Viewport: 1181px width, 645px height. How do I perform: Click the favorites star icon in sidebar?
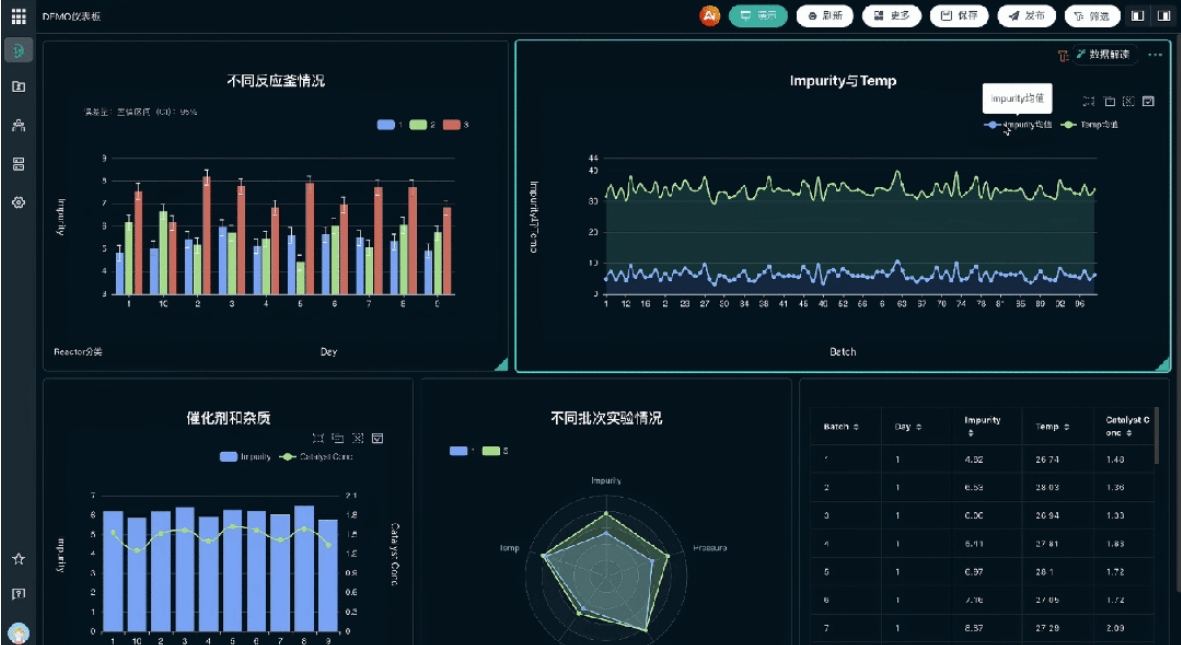click(x=18, y=559)
